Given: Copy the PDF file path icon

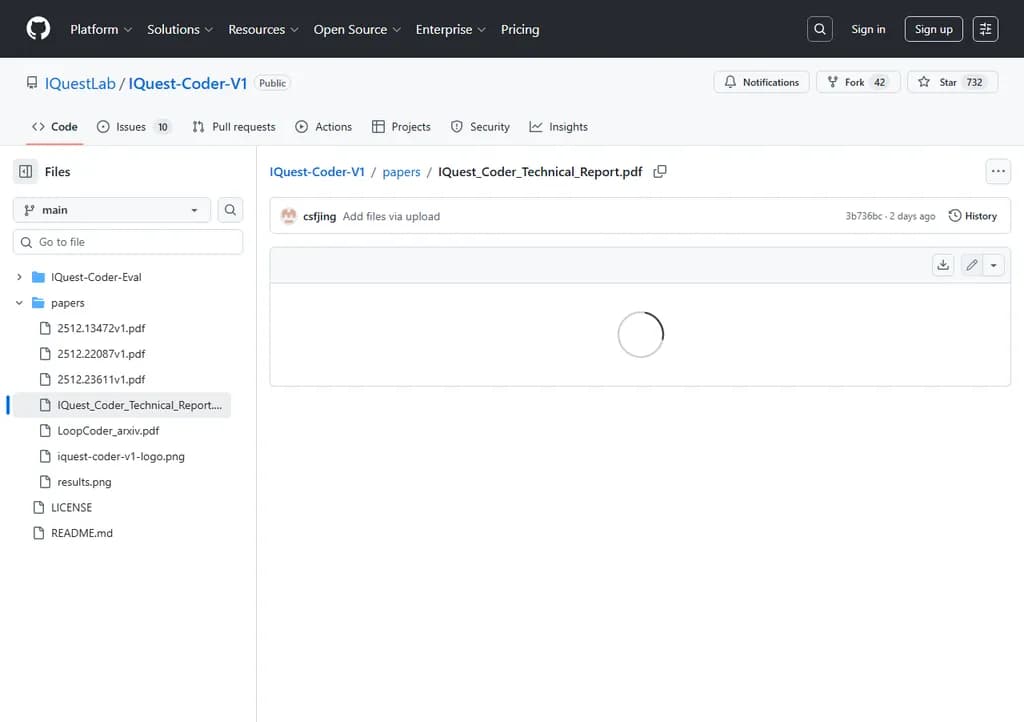Looking at the screenshot, I should click(660, 171).
